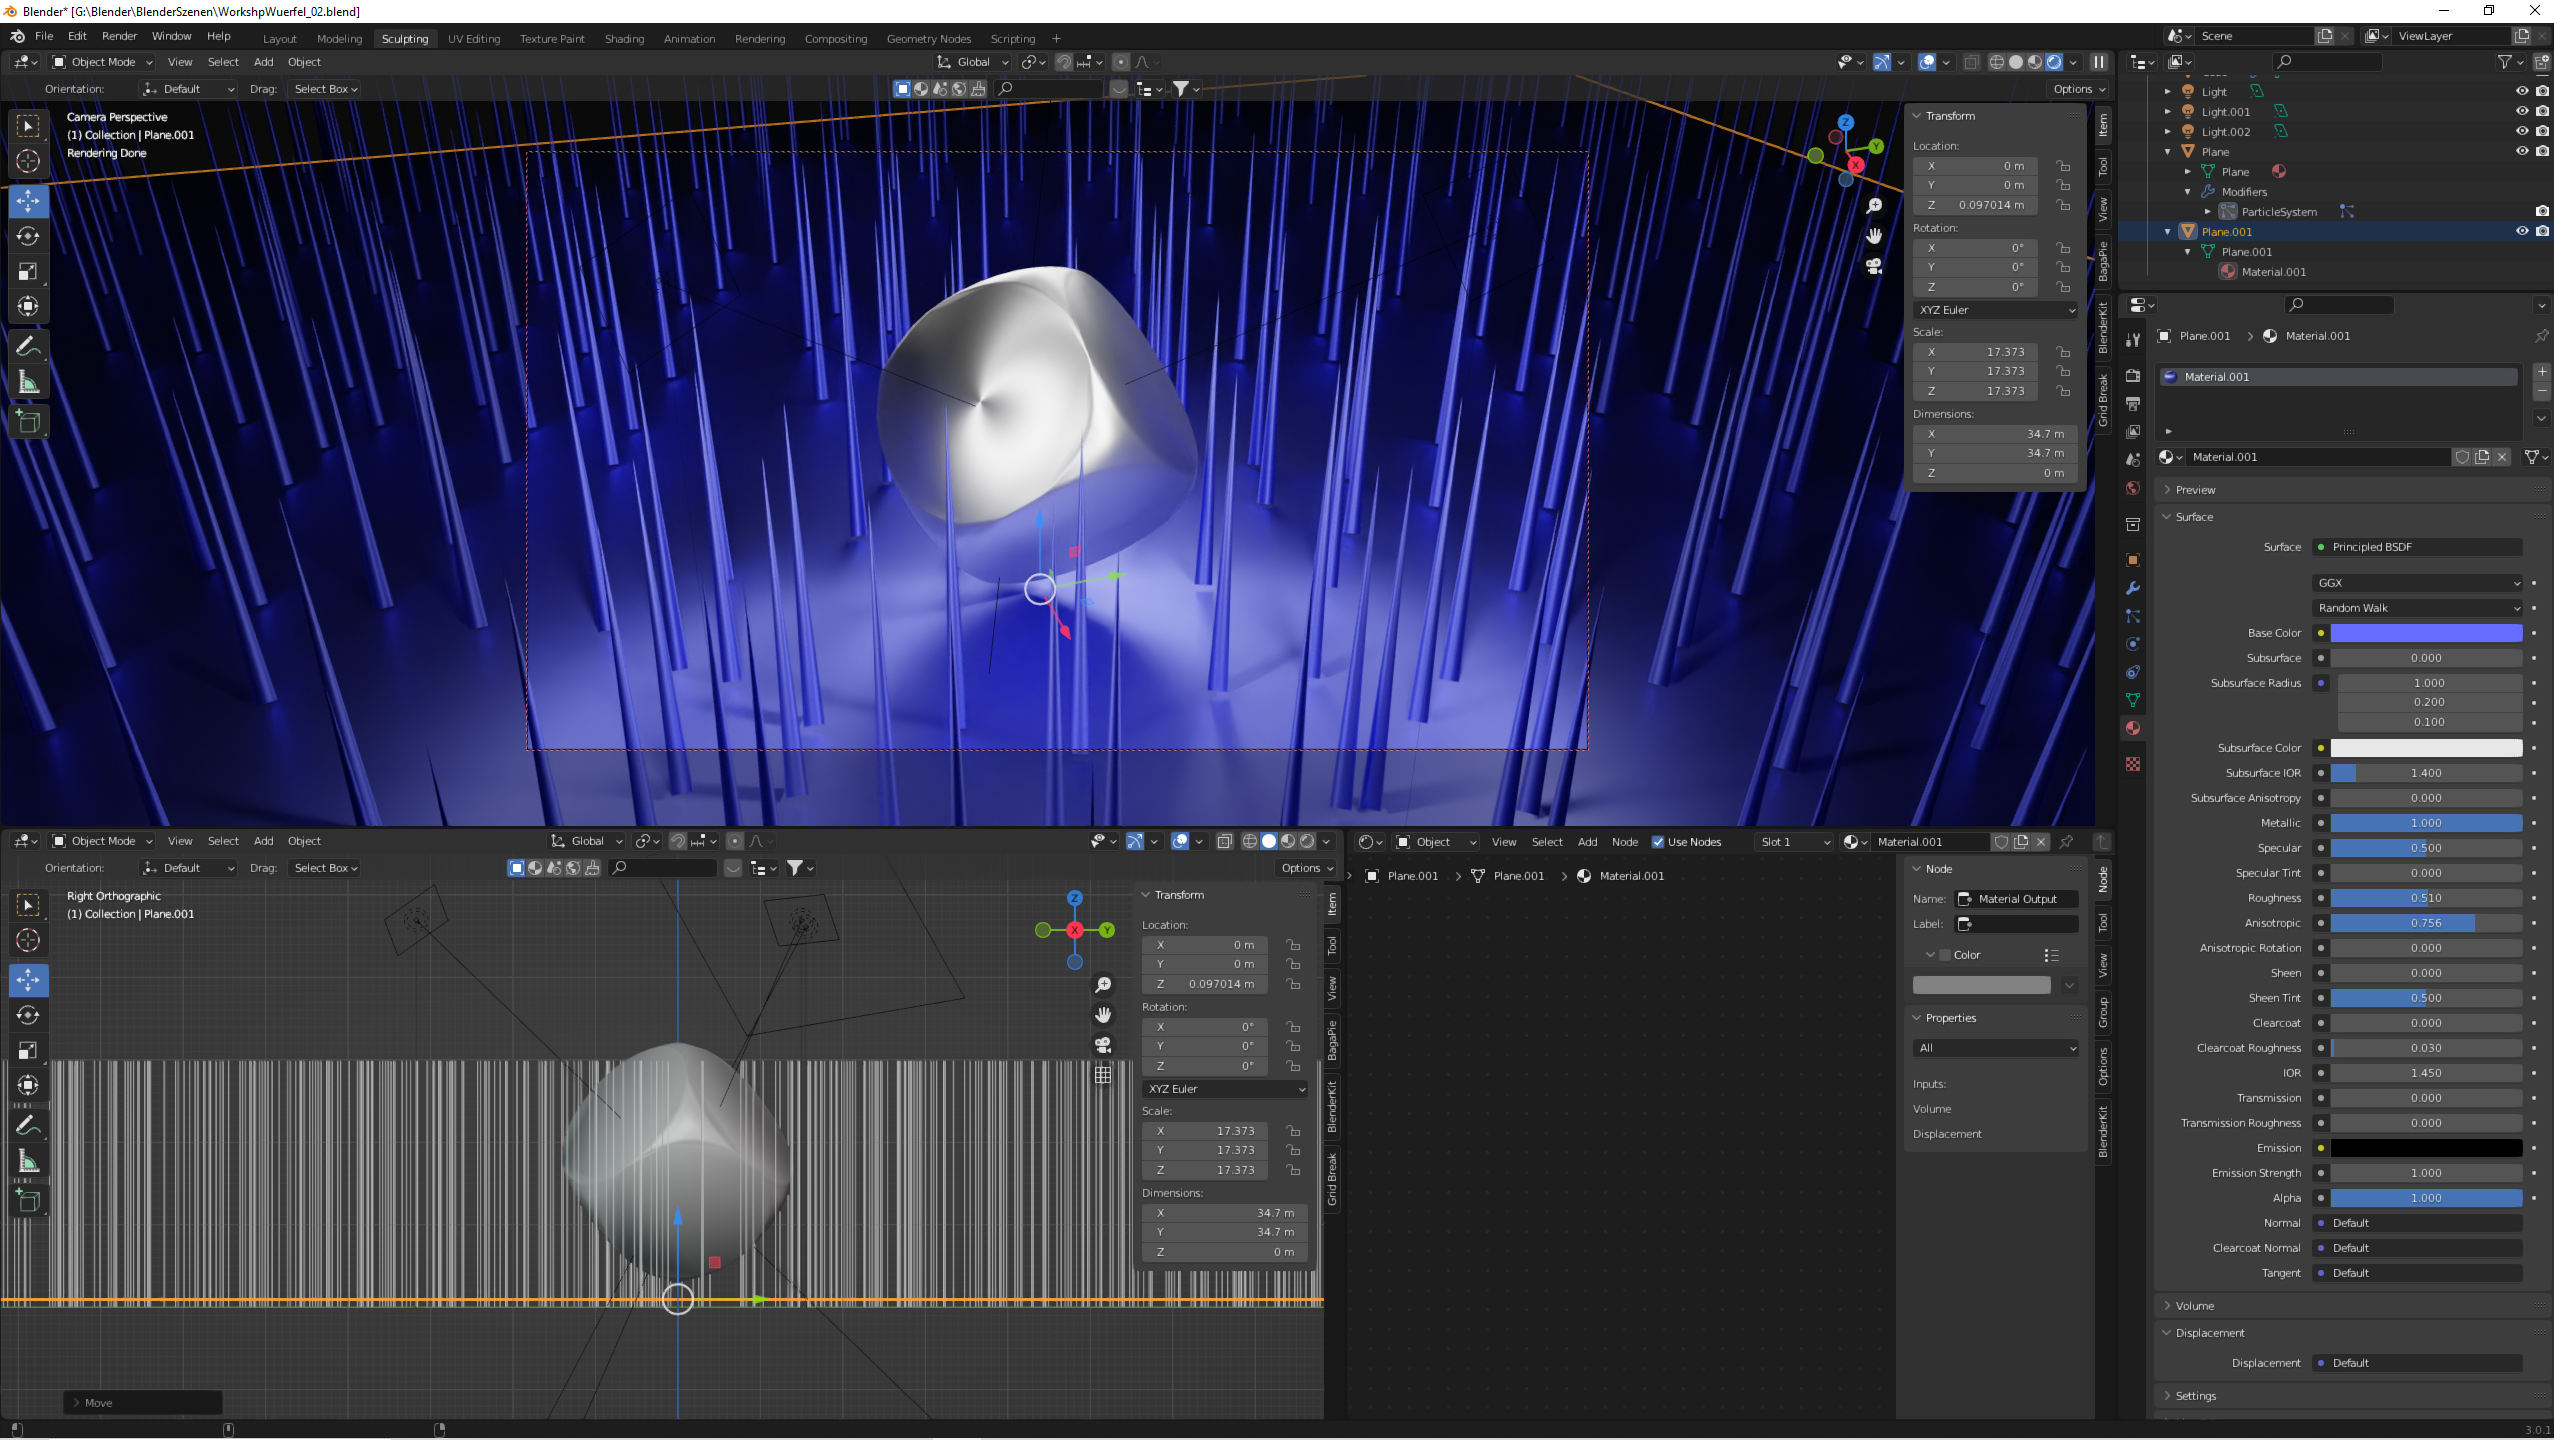Open the GGX distribution dropdown
2554x1440 pixels.
[2417, 583]
